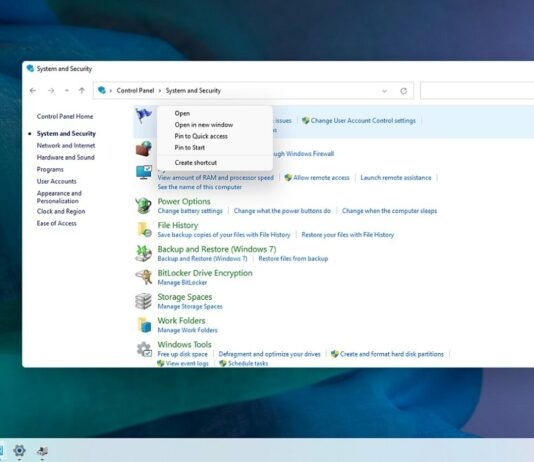The height and width of the screenshot is (462, 534).
Task: Click the Control Panel taskbar icon
Action: (42, 451)
